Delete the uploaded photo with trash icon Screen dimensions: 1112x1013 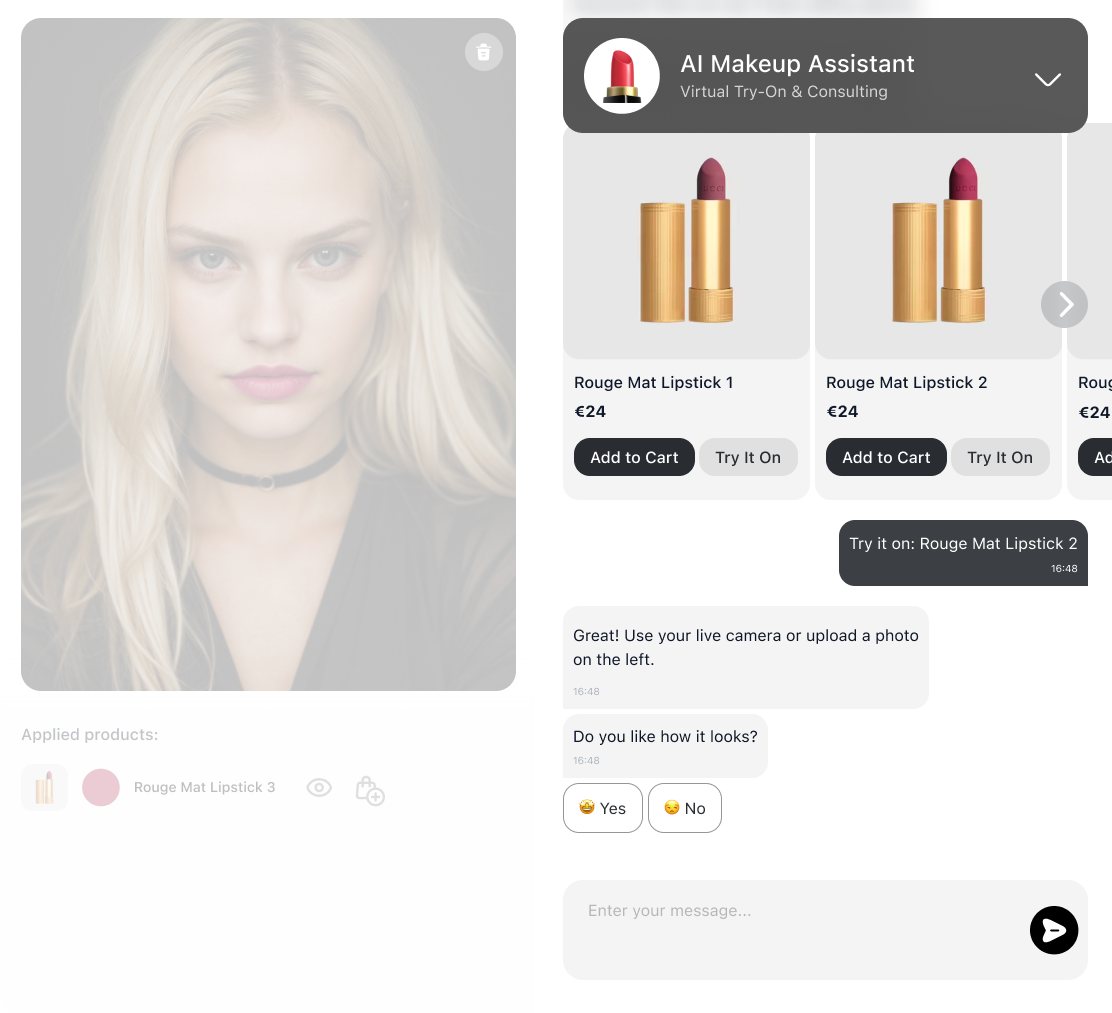click(484, 52)
